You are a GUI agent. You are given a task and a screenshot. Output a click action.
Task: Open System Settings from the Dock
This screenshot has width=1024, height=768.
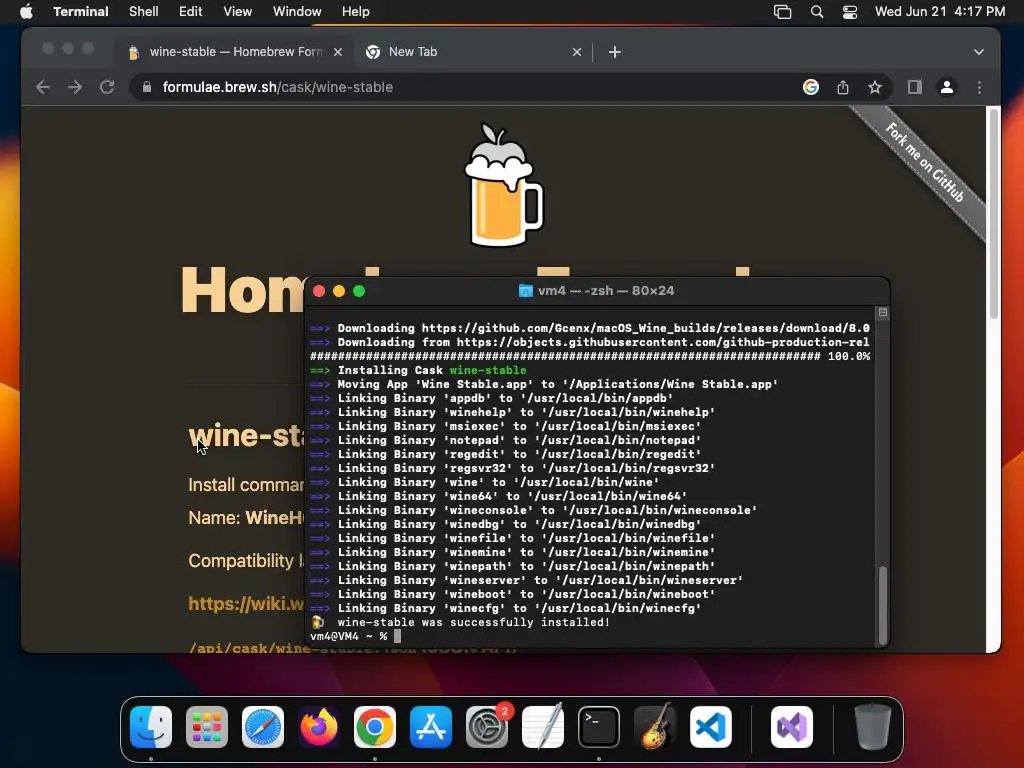coord(487,727)
